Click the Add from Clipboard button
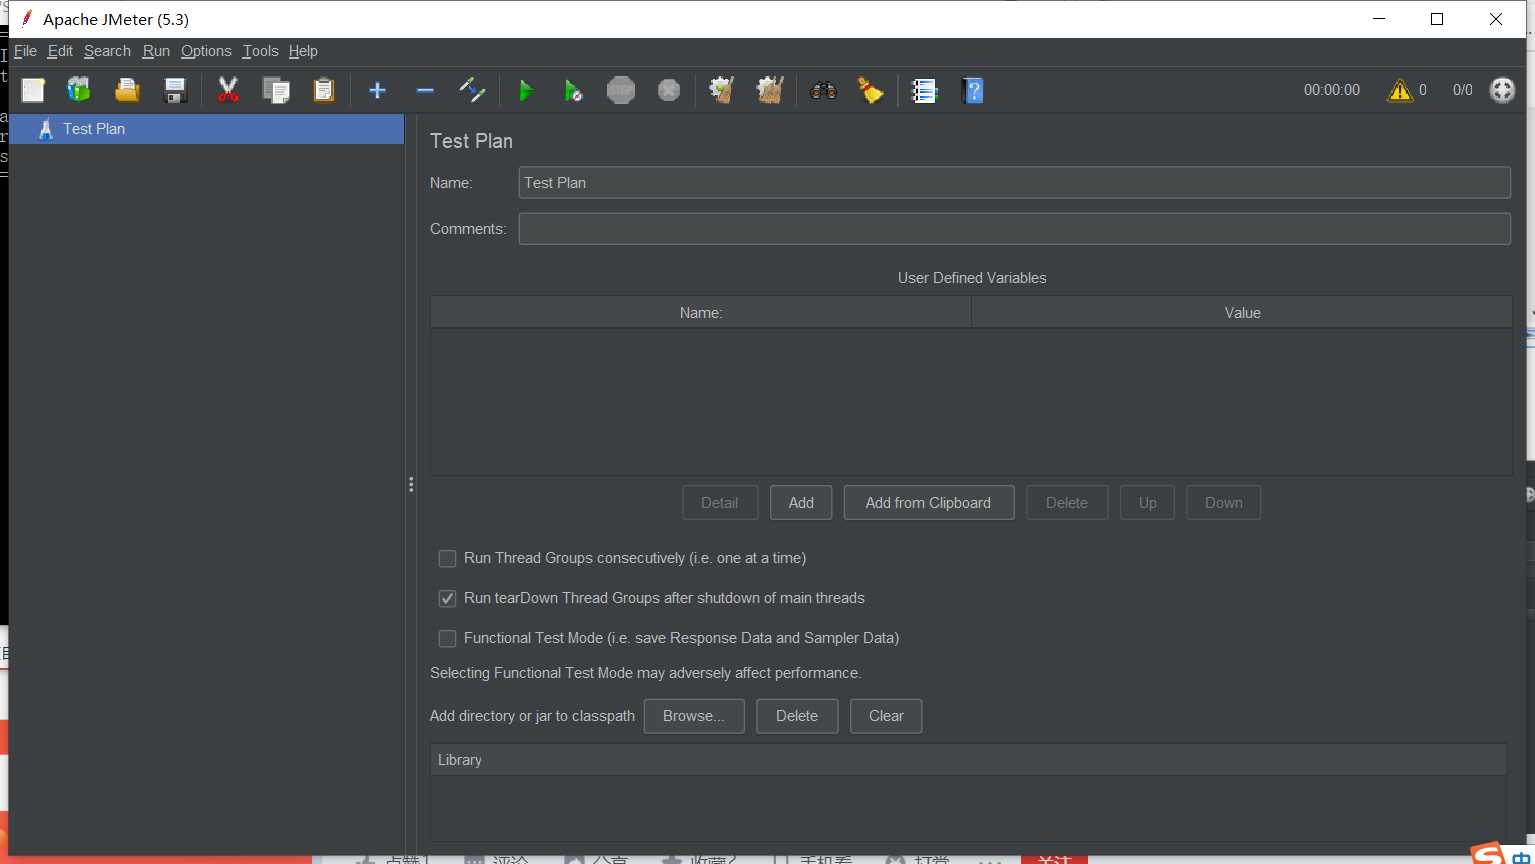 [x=929, y=503]
